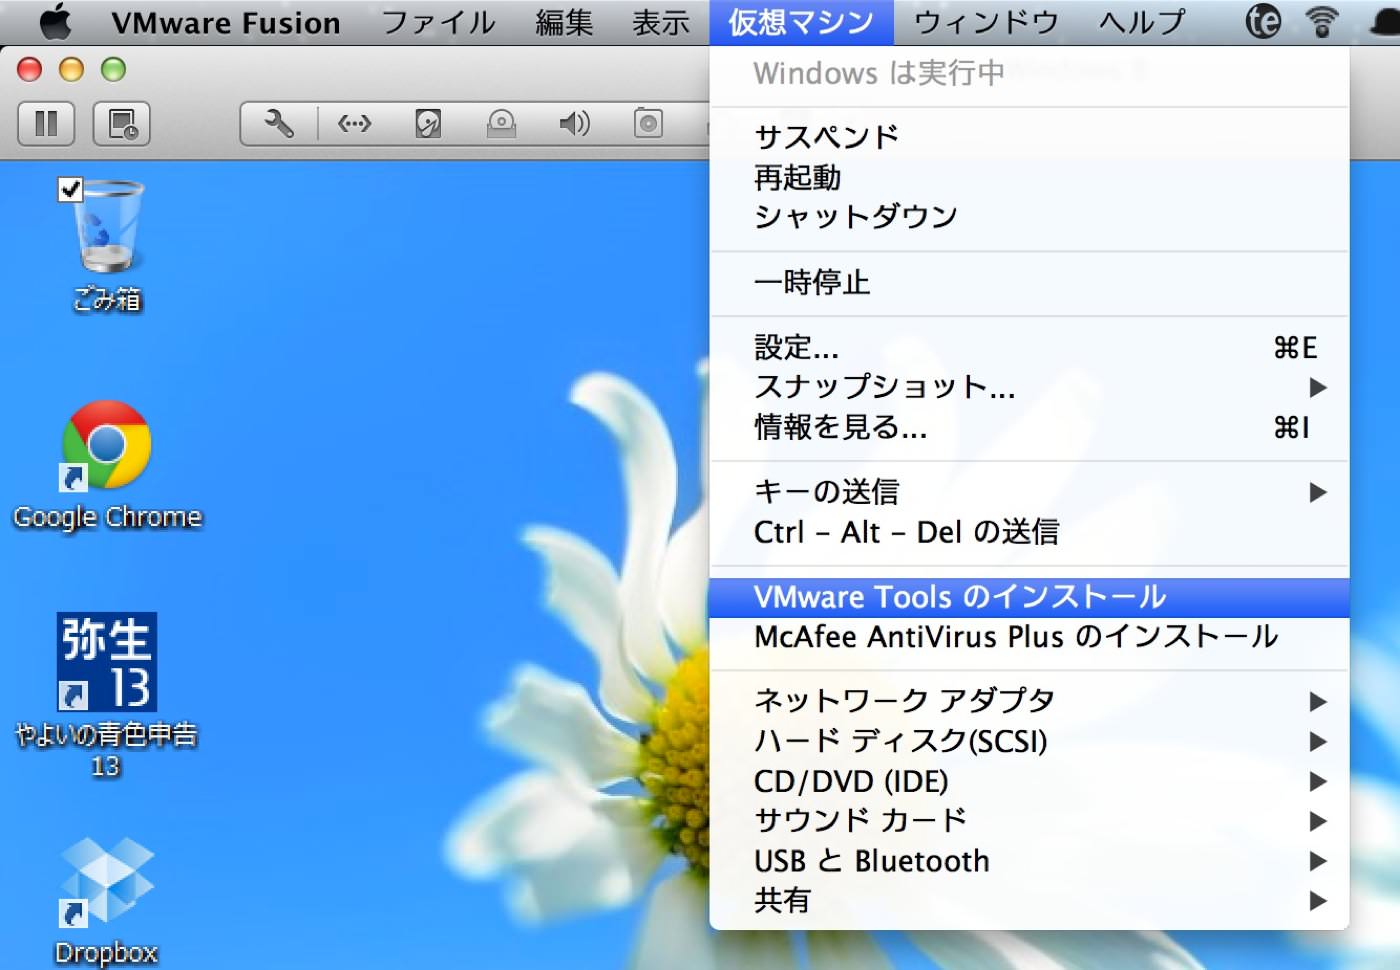Click the sound speaker toolbar icon

point(574,124)
